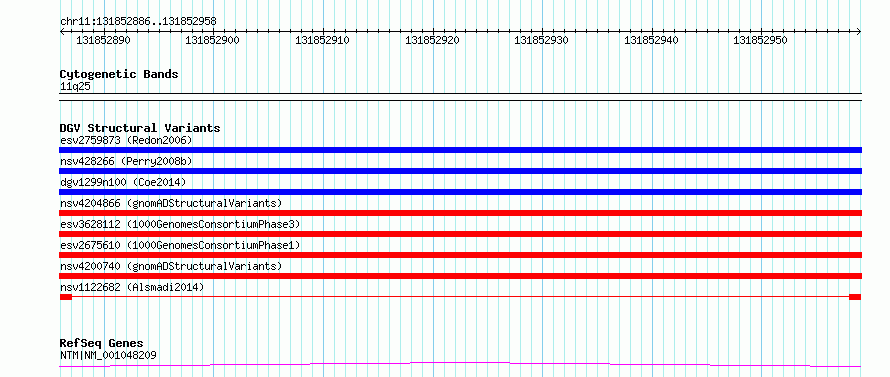Click the left arrowhead of the ruler
This screenshot has height=377, width=890.
point(62,31)
